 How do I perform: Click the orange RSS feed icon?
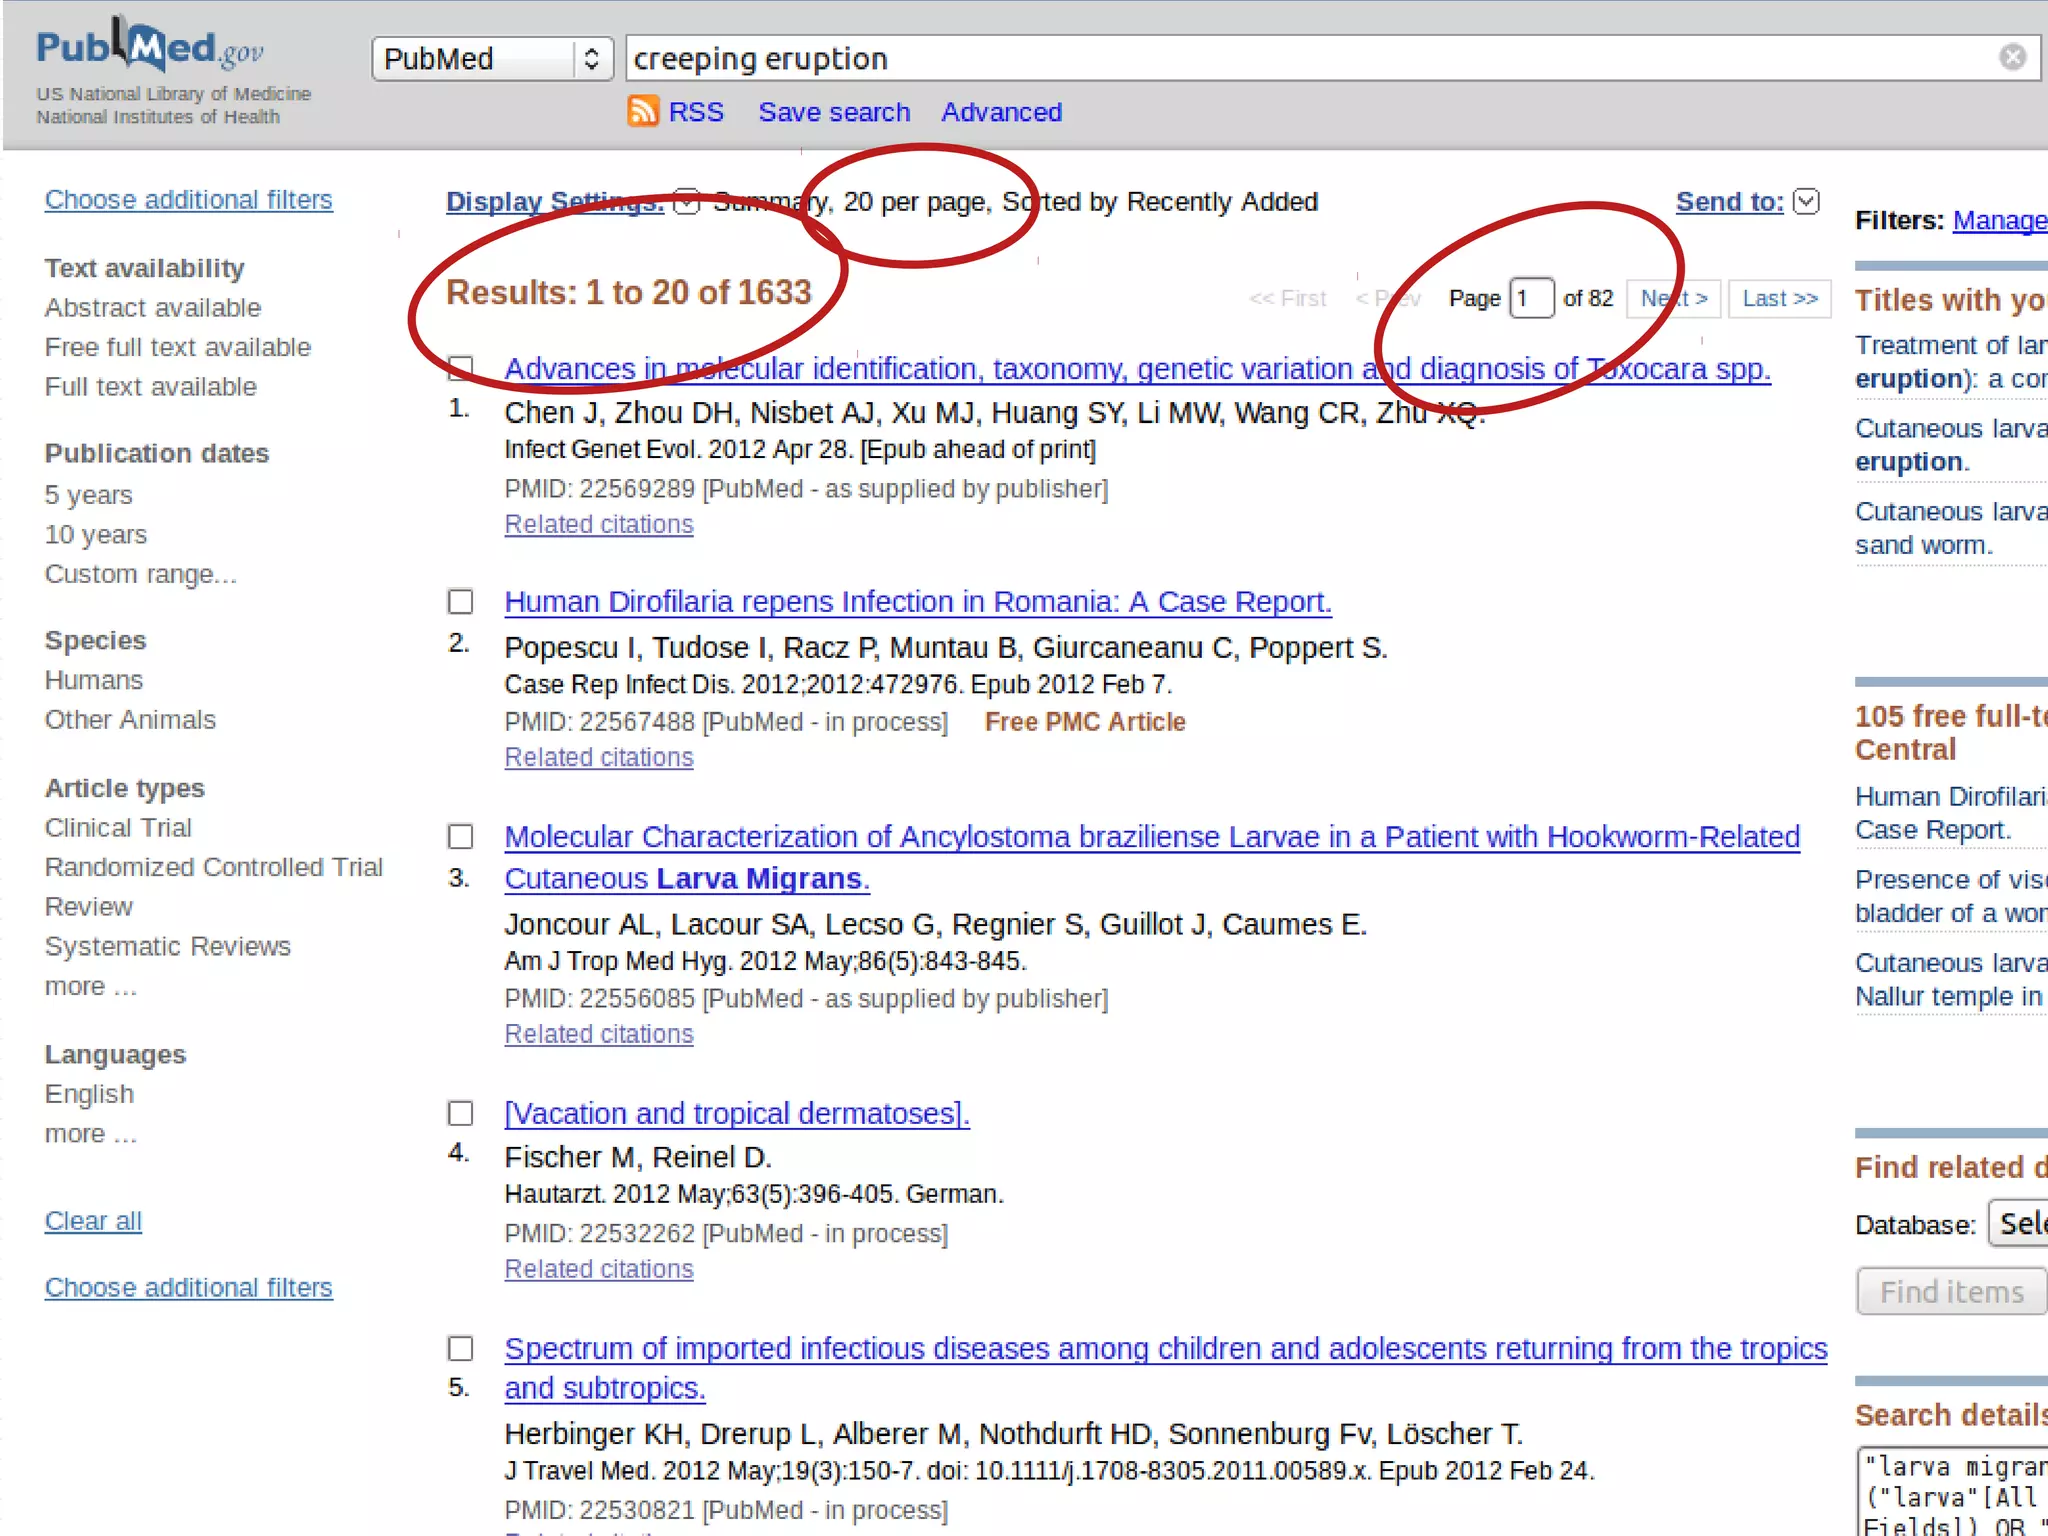click(x=642, y=111)
